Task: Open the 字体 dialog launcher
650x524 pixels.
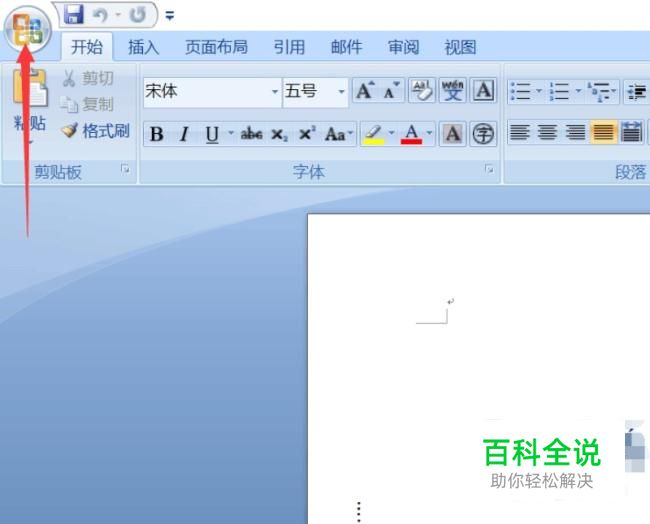Action: pyautogui.click(x=489, y=169)
